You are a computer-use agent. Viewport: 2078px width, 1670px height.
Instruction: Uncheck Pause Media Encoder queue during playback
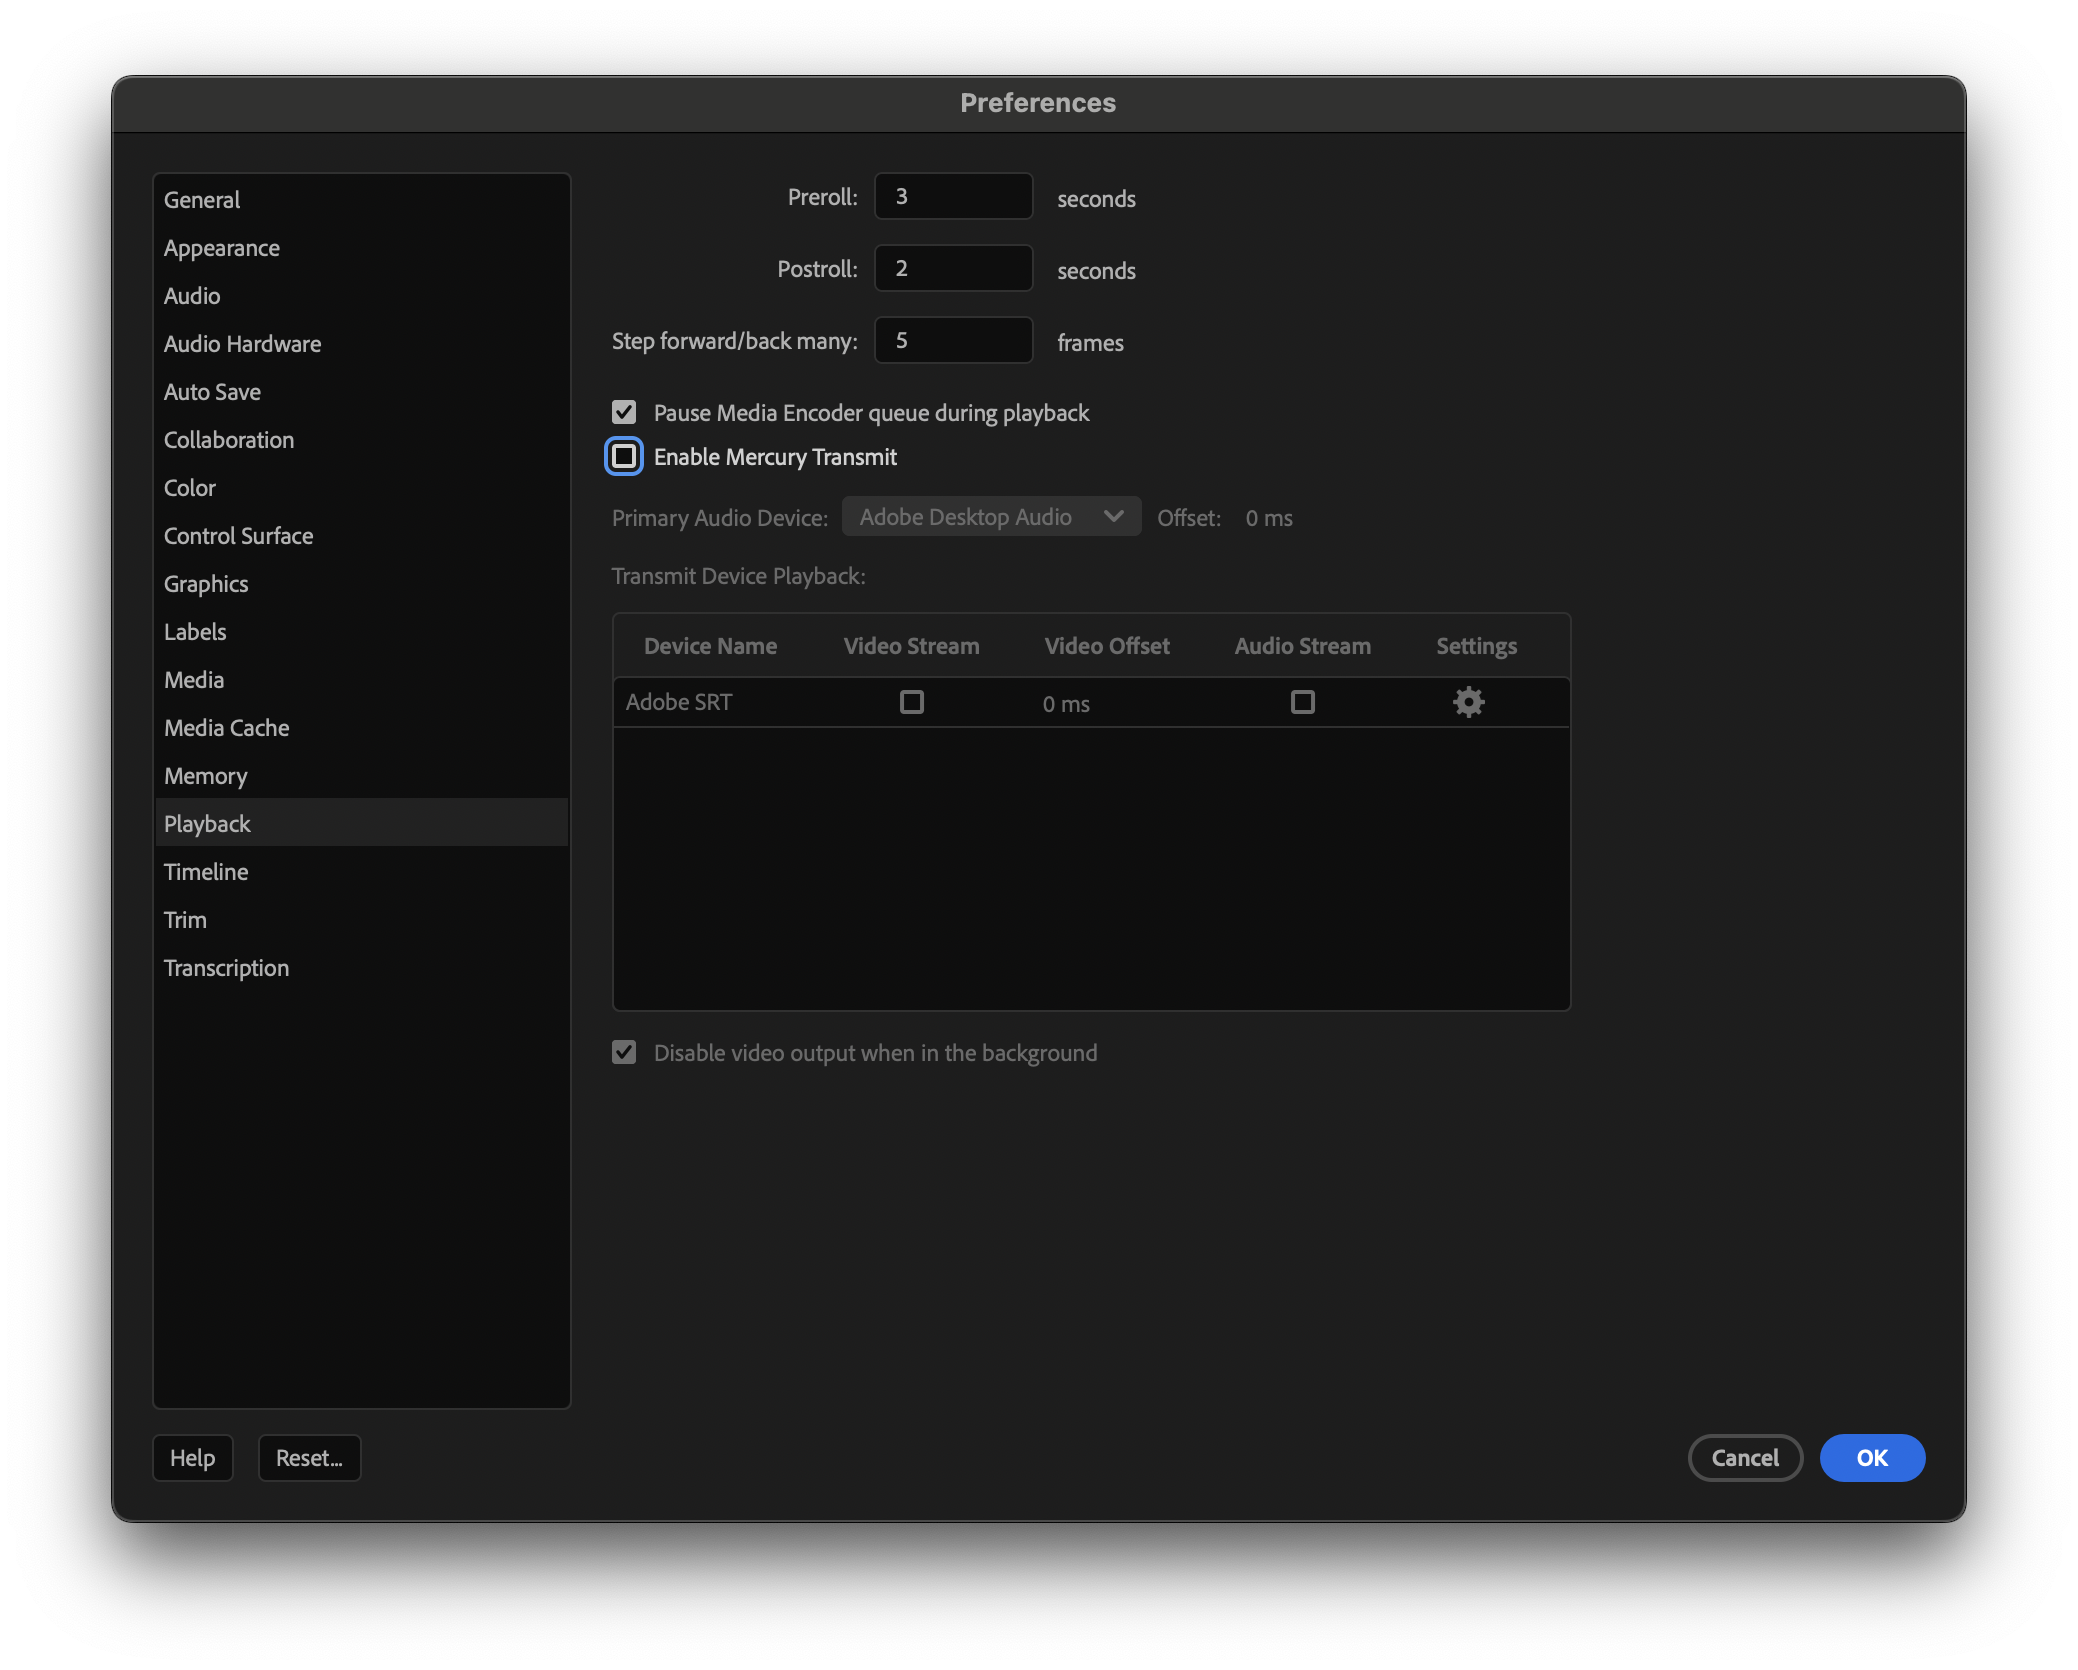[624, 412]
